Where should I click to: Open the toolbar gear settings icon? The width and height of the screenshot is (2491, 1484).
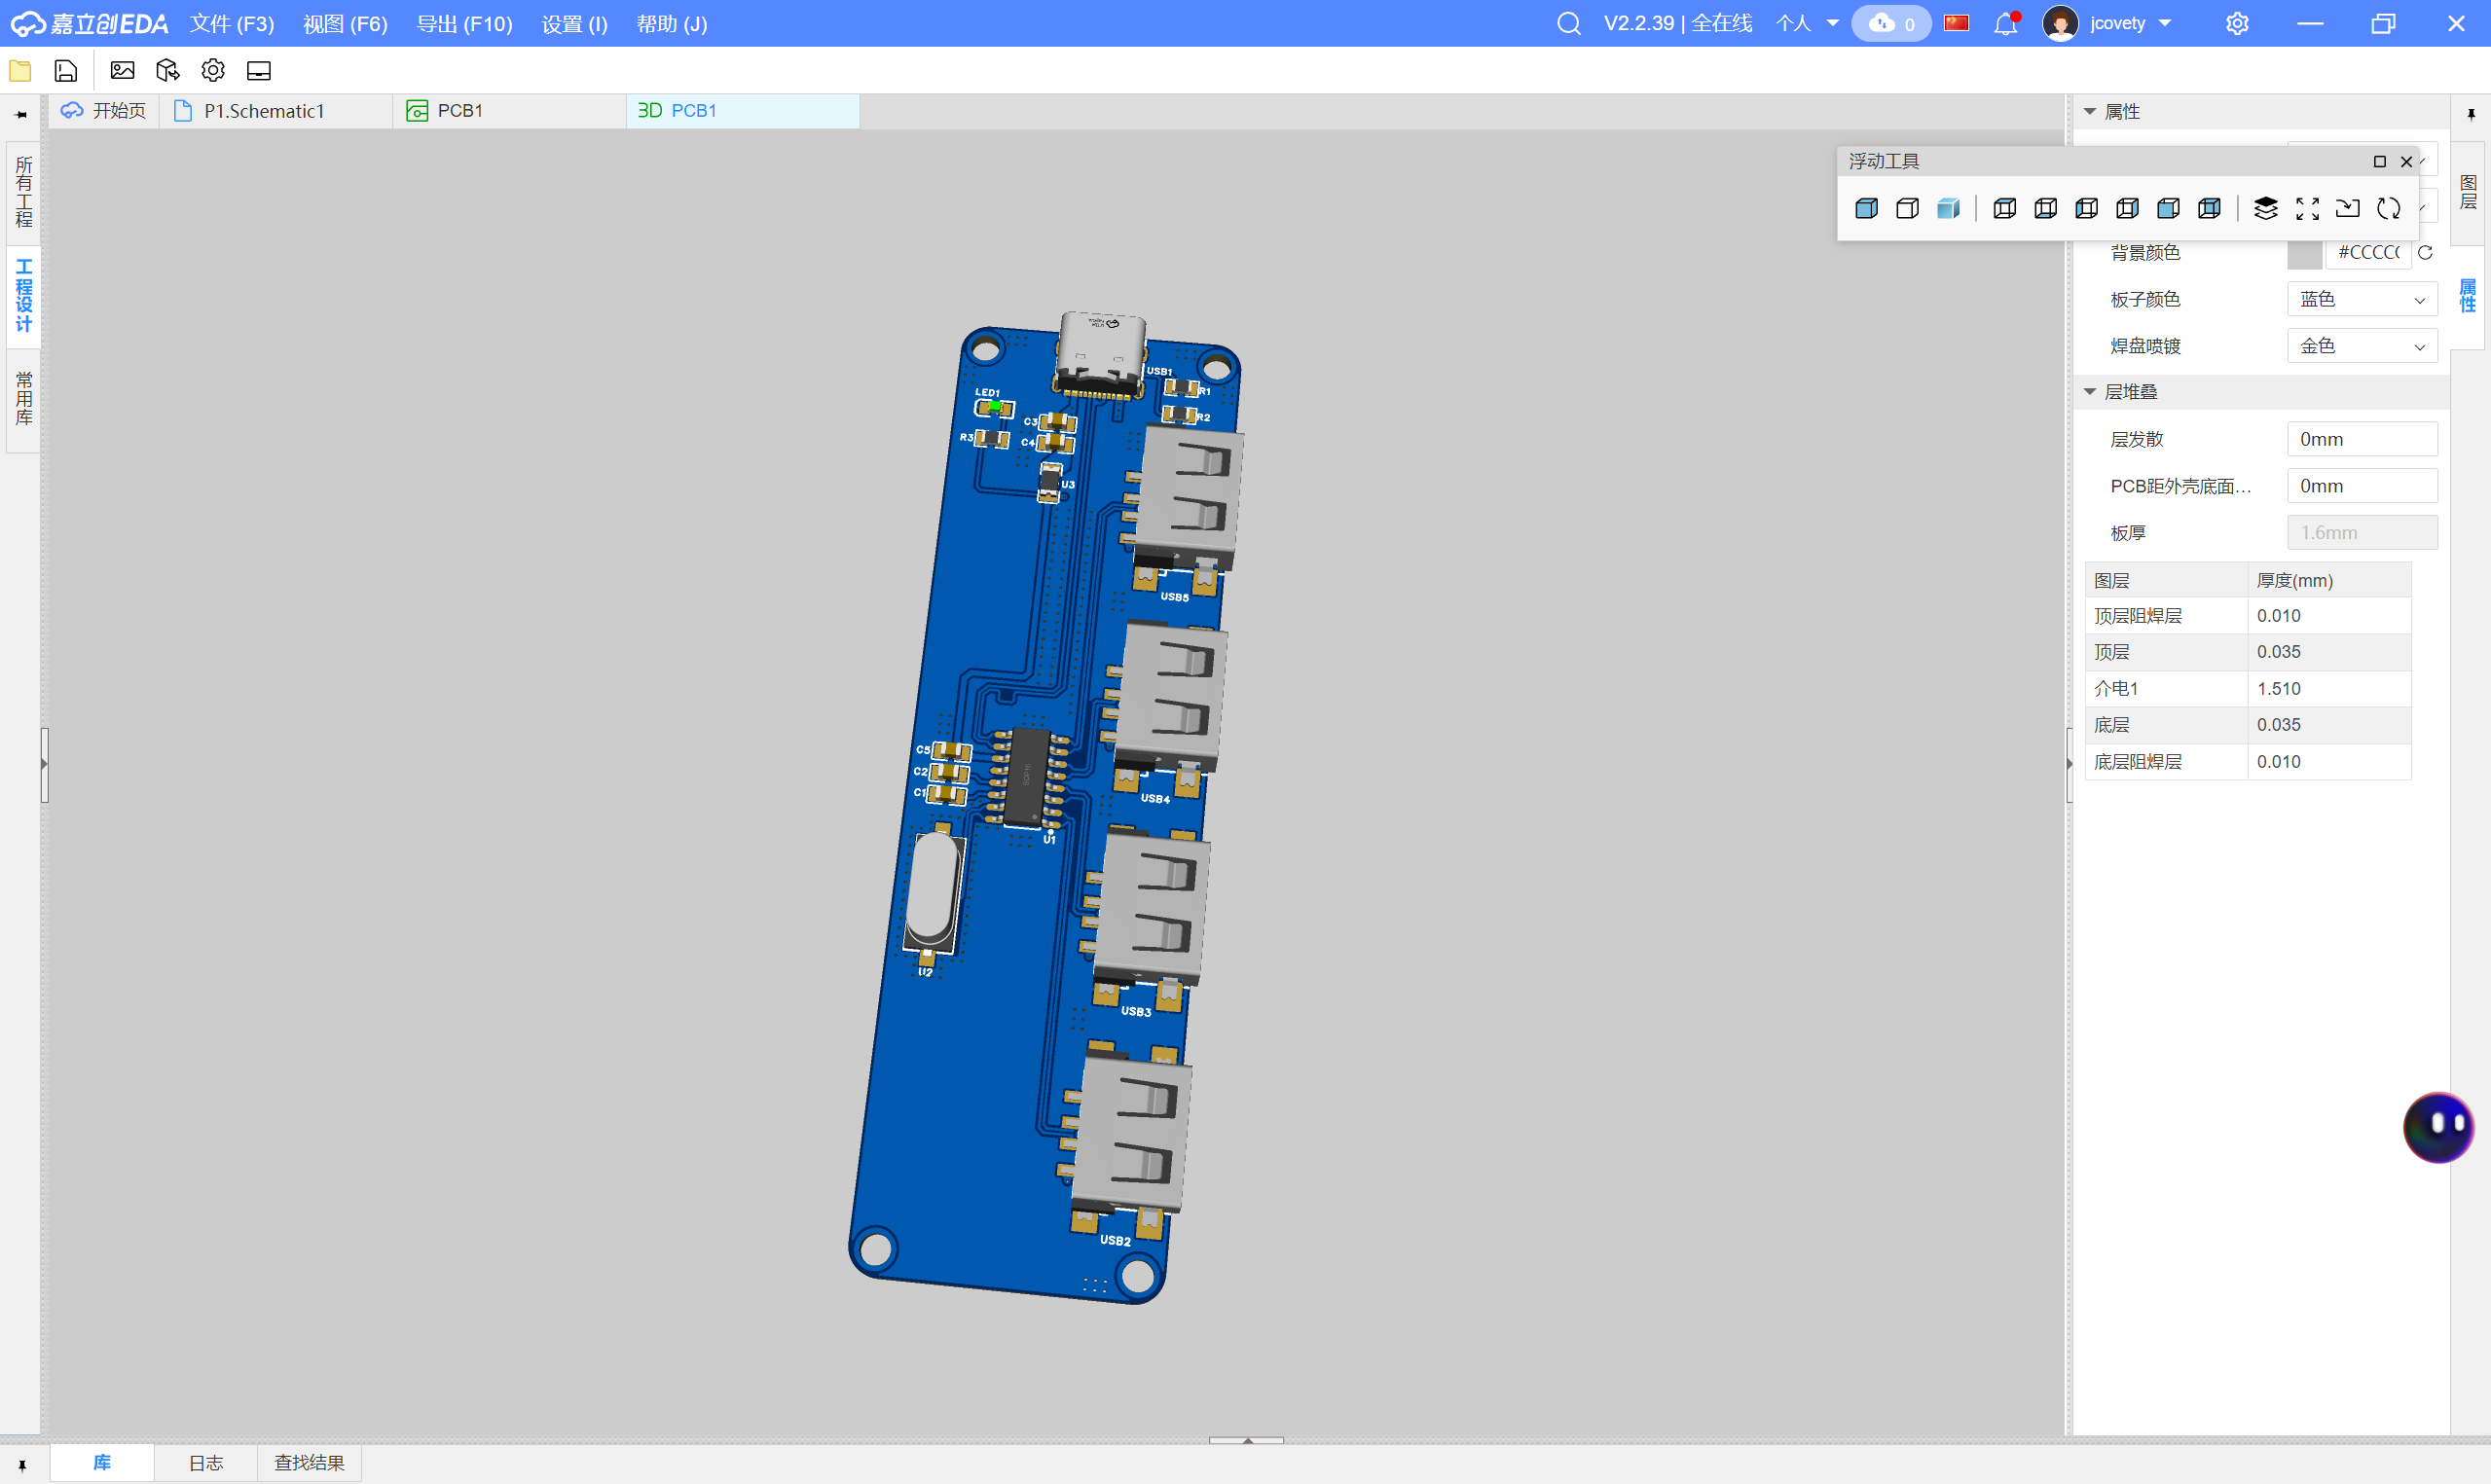coord(213,71)
